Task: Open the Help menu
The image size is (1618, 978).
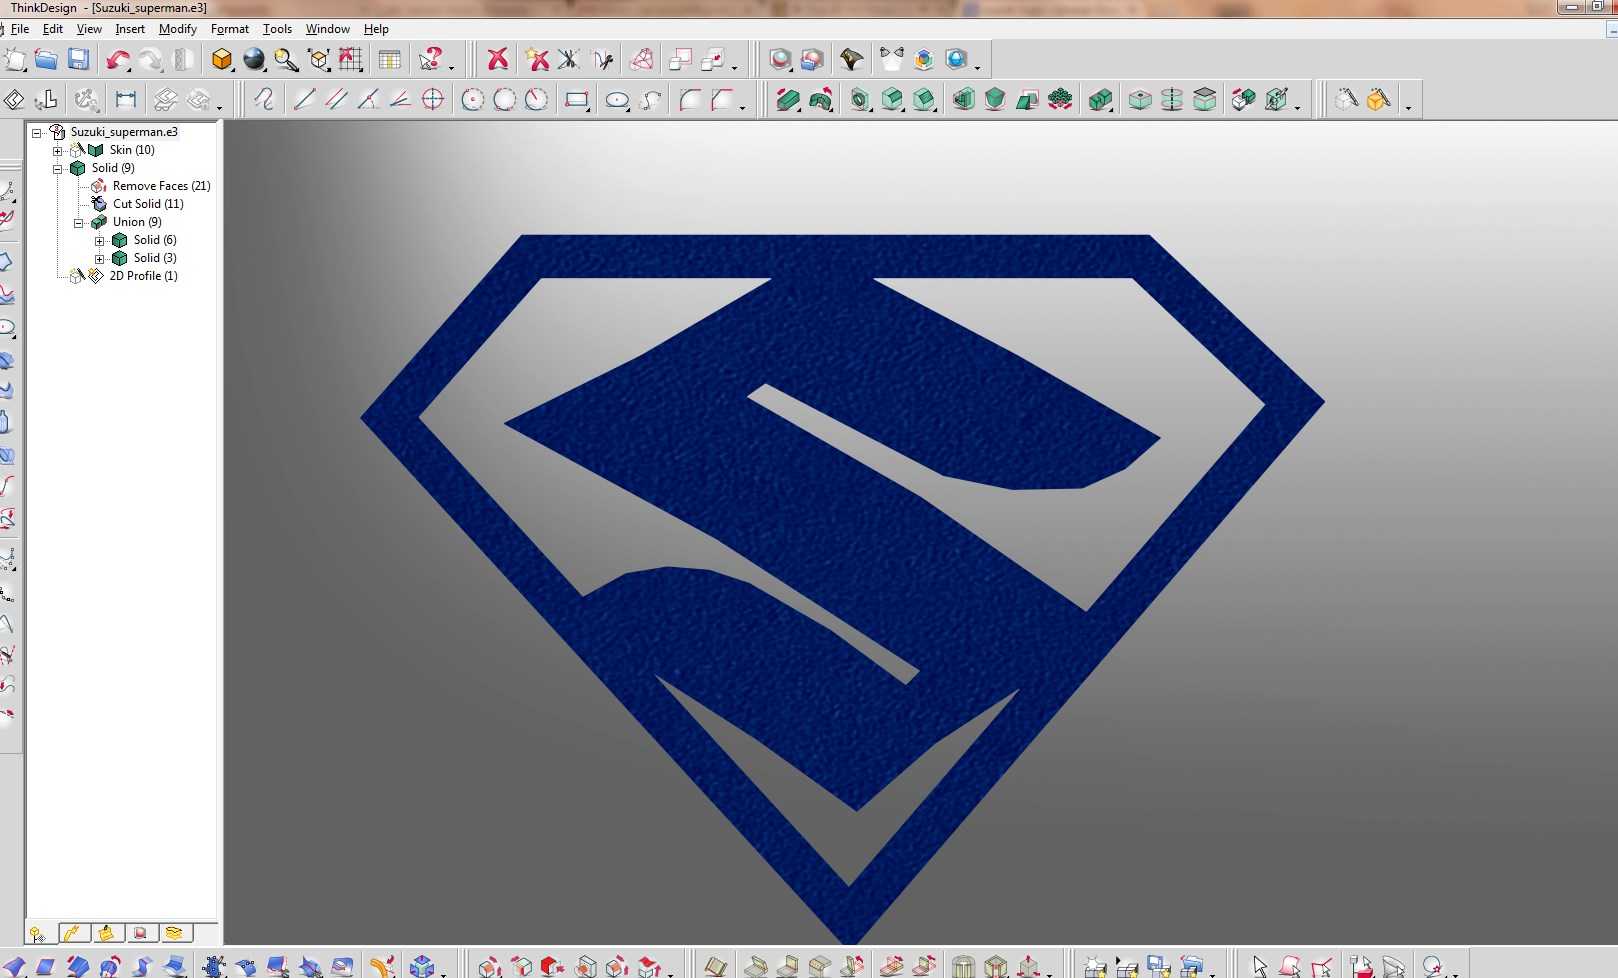Action: point(376,29)
